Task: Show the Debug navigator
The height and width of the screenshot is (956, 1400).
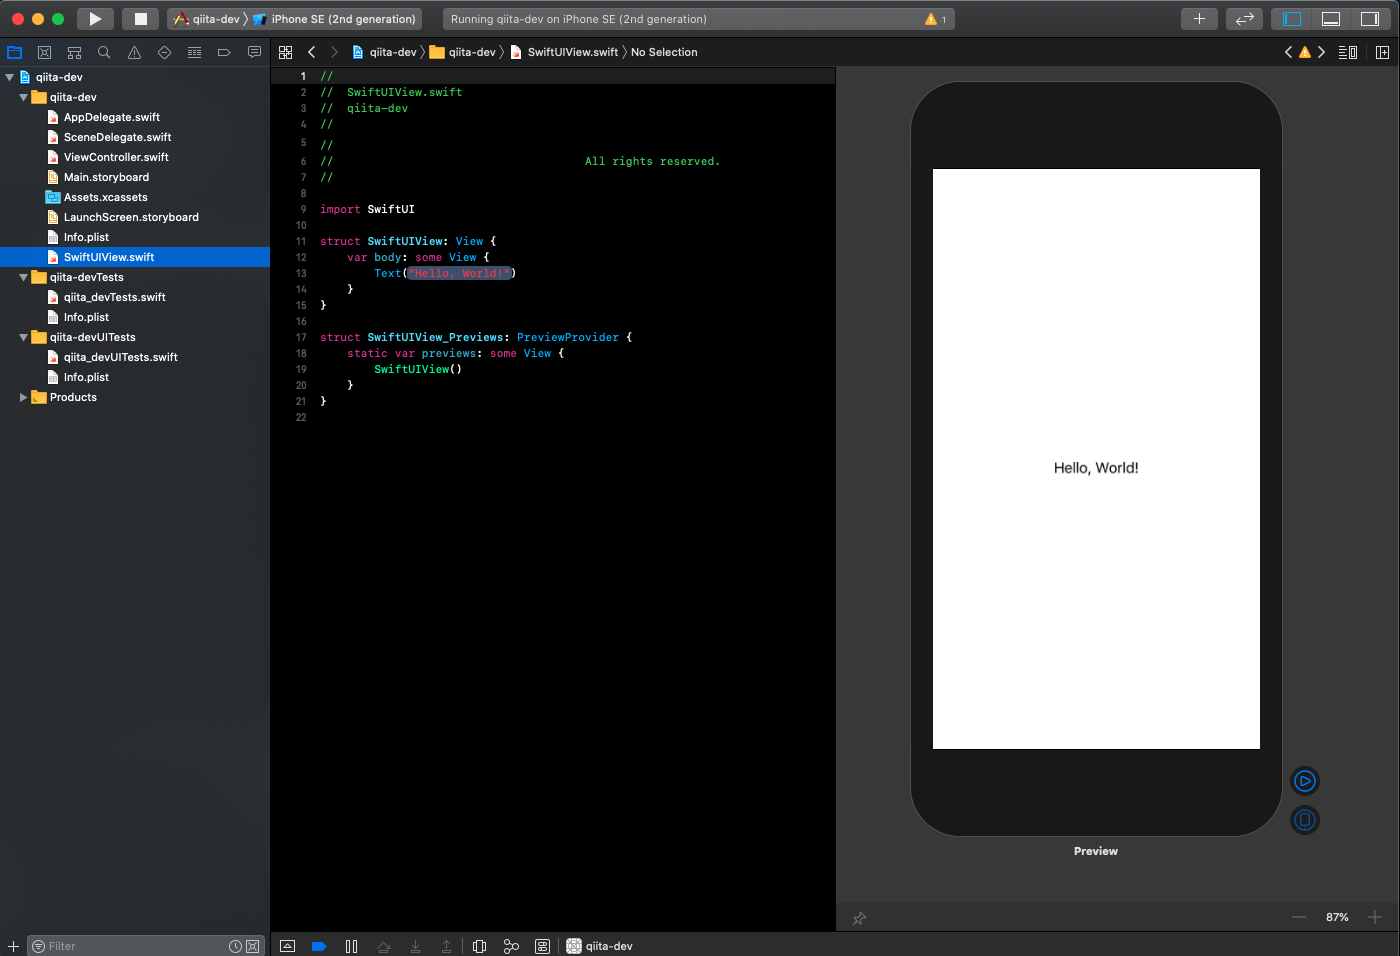Action: tap(194, 52)
